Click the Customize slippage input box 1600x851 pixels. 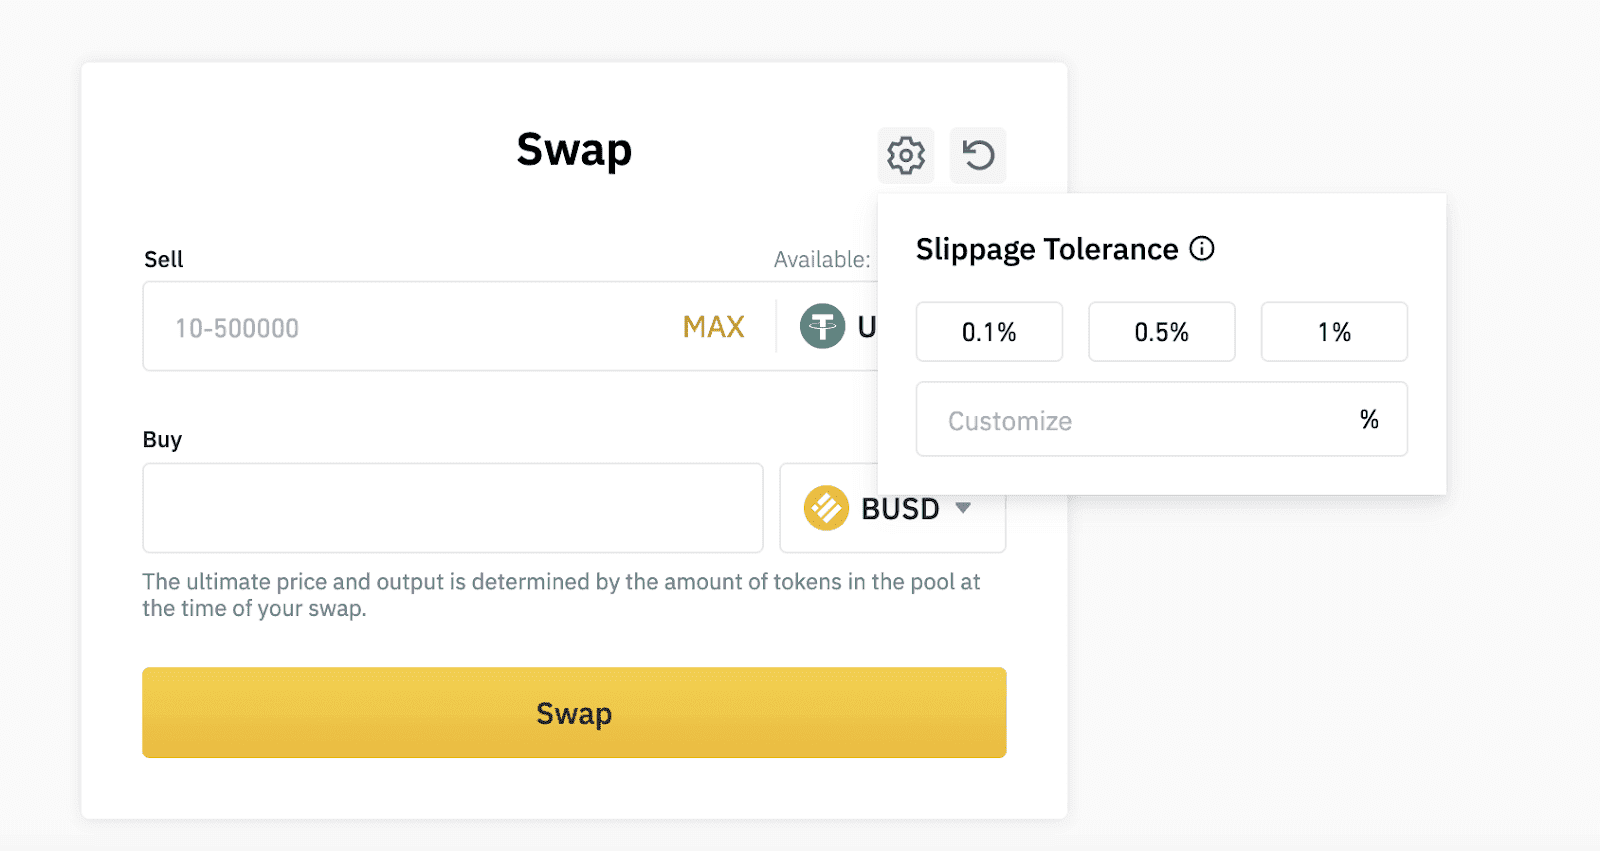point(1130,420)
